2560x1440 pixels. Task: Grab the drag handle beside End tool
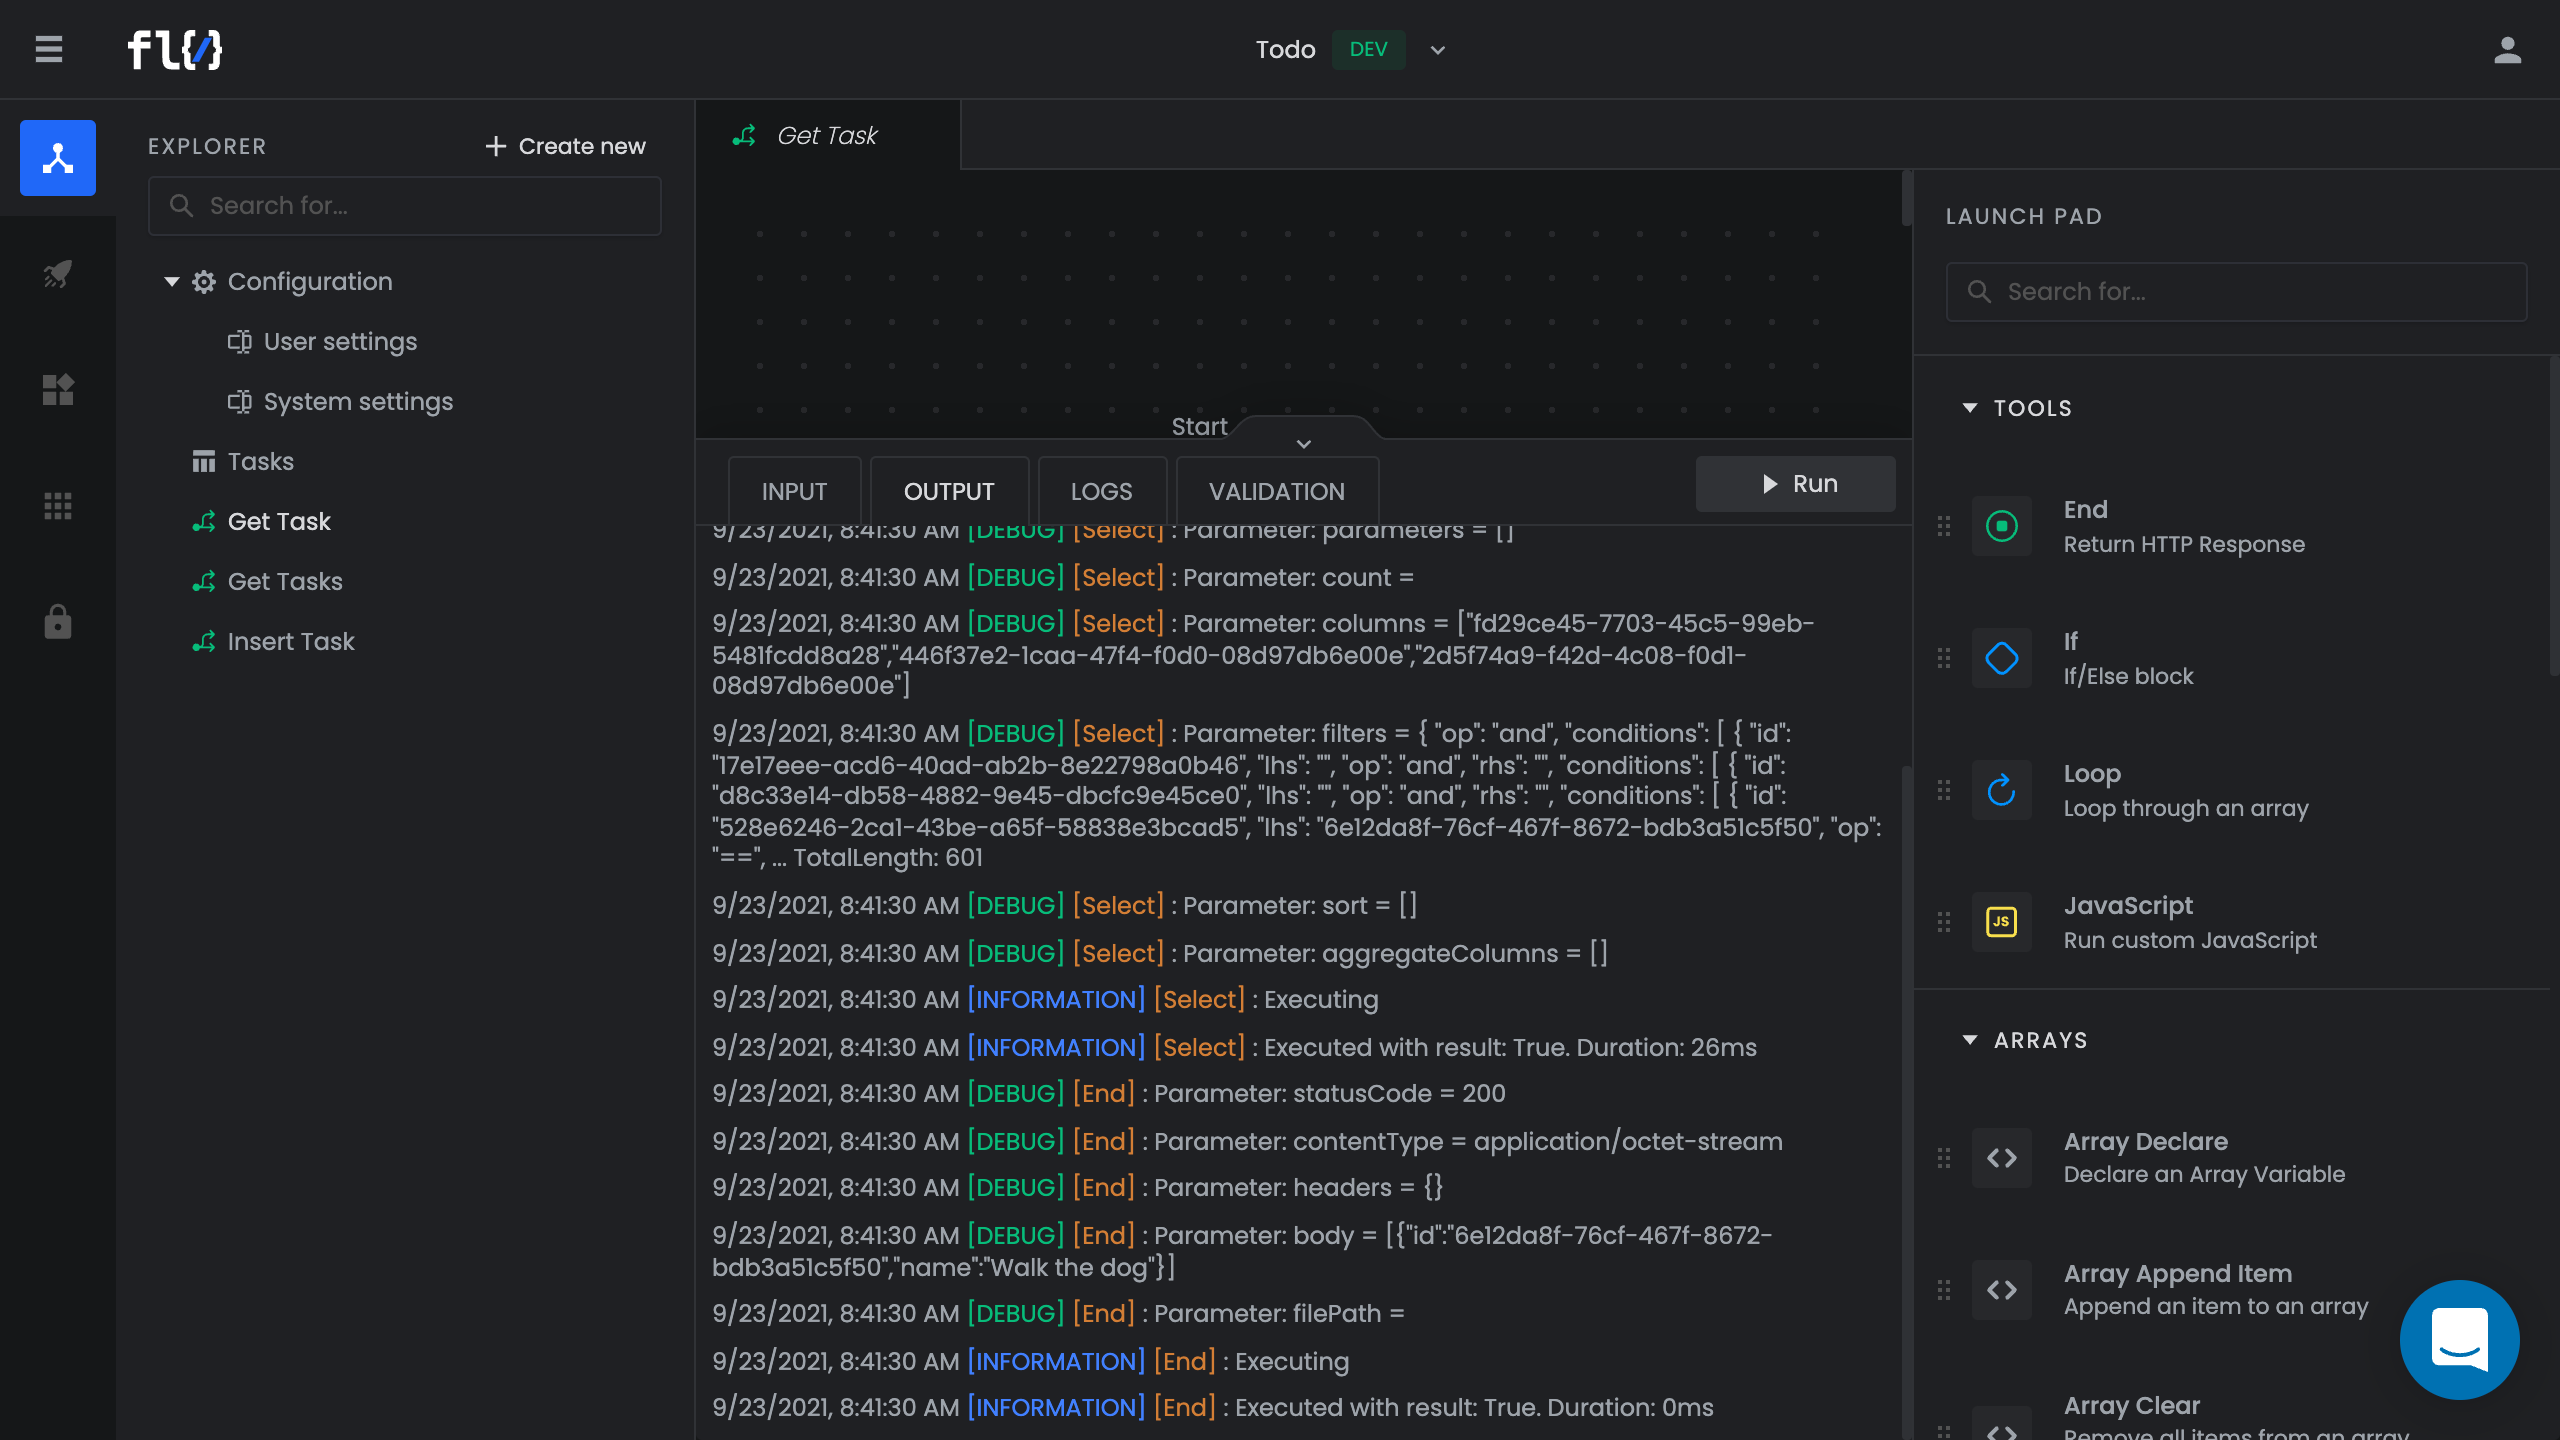1944,526
